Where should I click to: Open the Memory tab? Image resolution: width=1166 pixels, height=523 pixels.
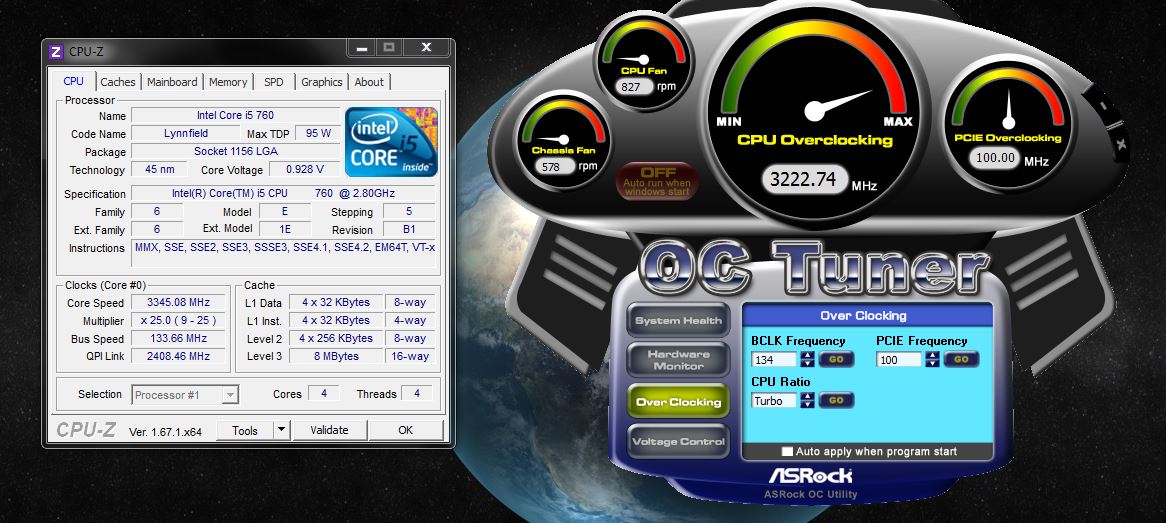tap(228, 82)
